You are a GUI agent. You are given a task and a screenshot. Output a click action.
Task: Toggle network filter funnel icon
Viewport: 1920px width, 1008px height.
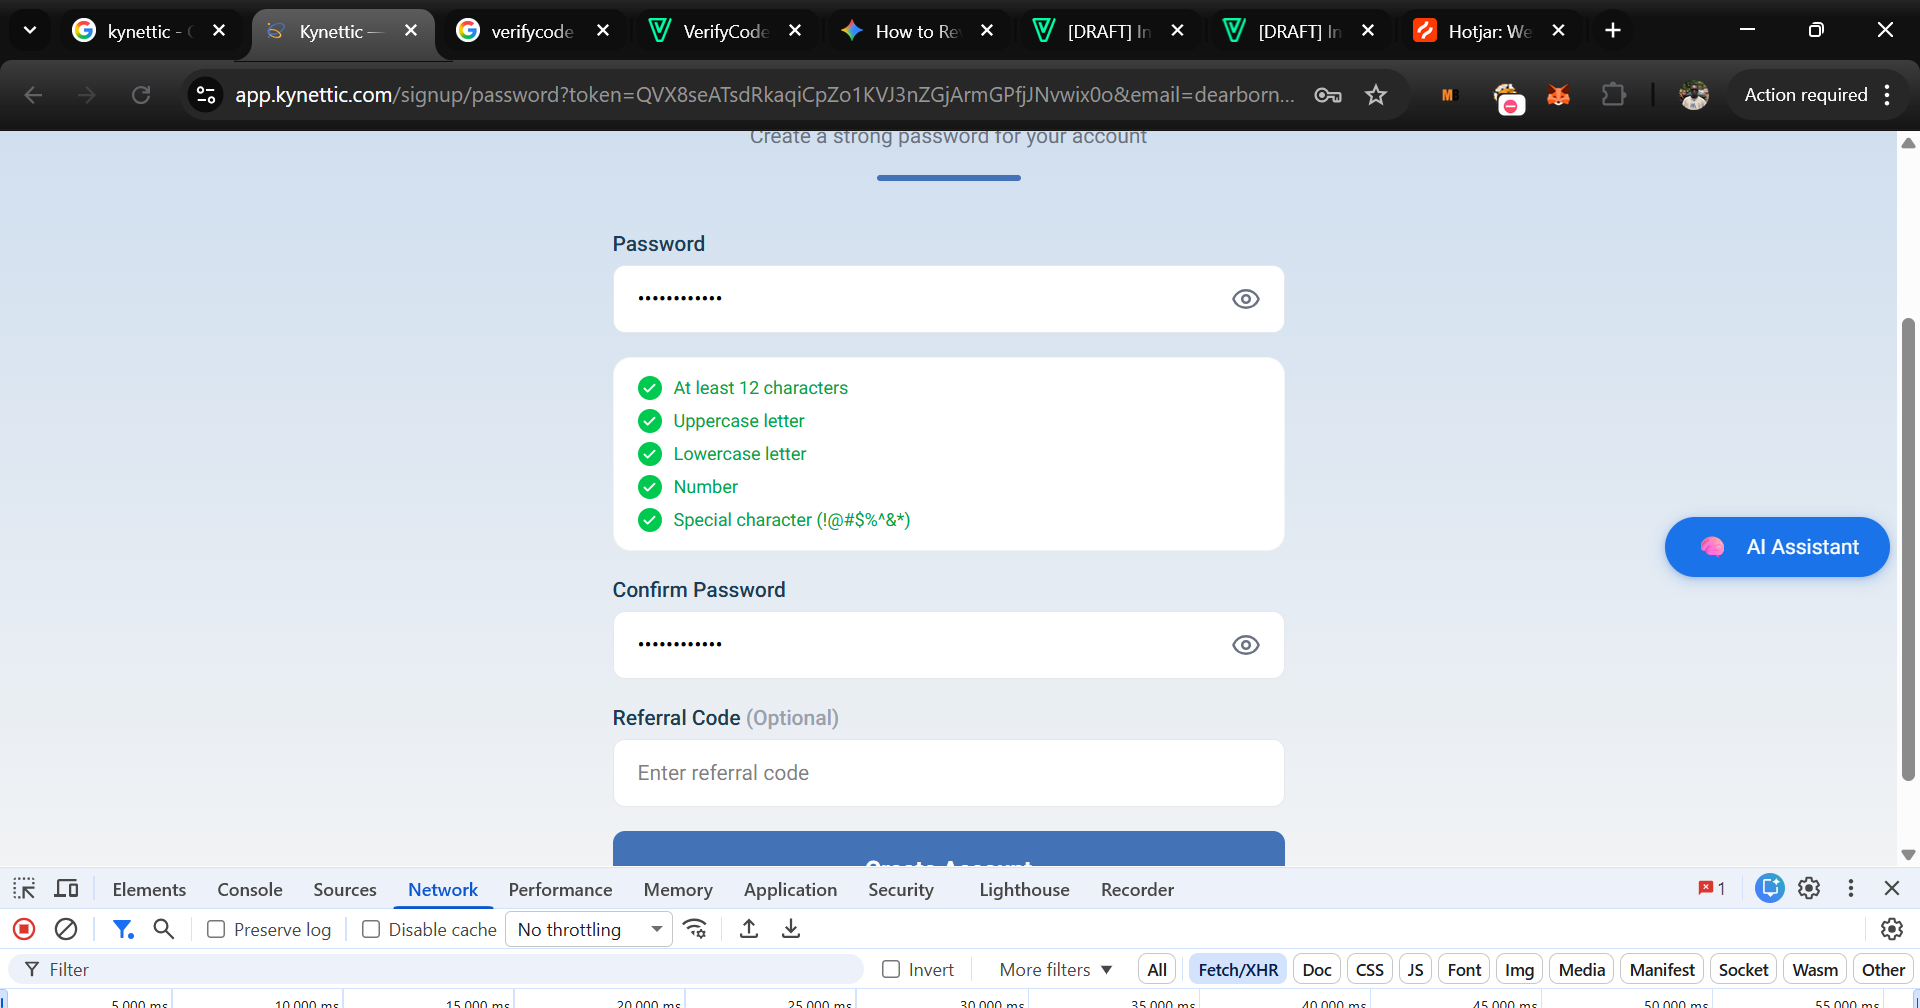coord(123,929)
